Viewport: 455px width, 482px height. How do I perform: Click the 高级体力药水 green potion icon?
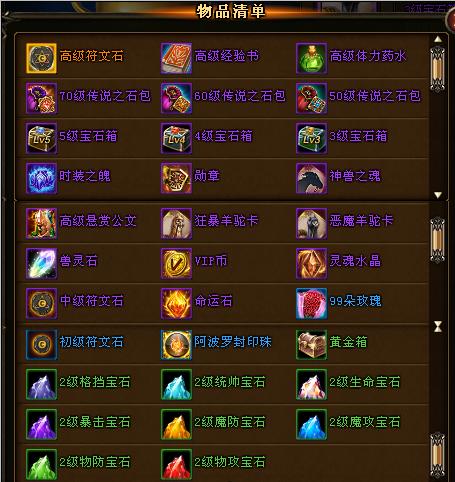tap(311, 58)
